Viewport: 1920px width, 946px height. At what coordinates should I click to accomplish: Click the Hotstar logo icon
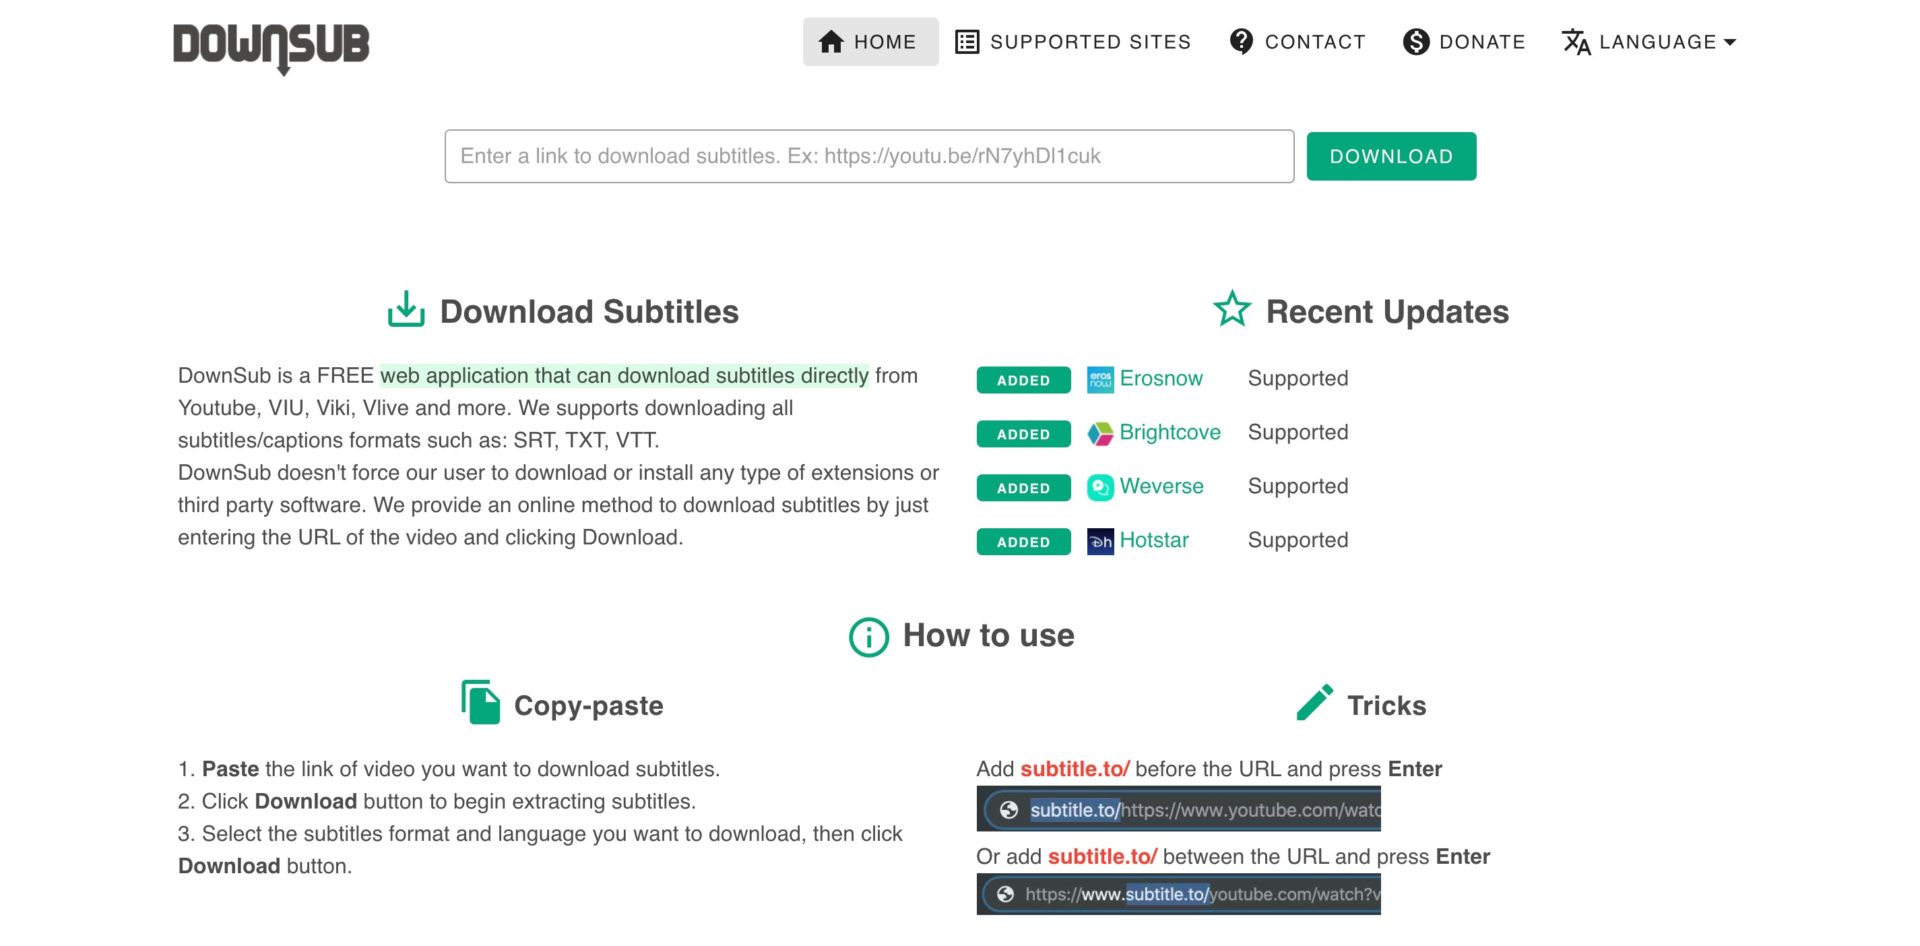coord(1098,542)
